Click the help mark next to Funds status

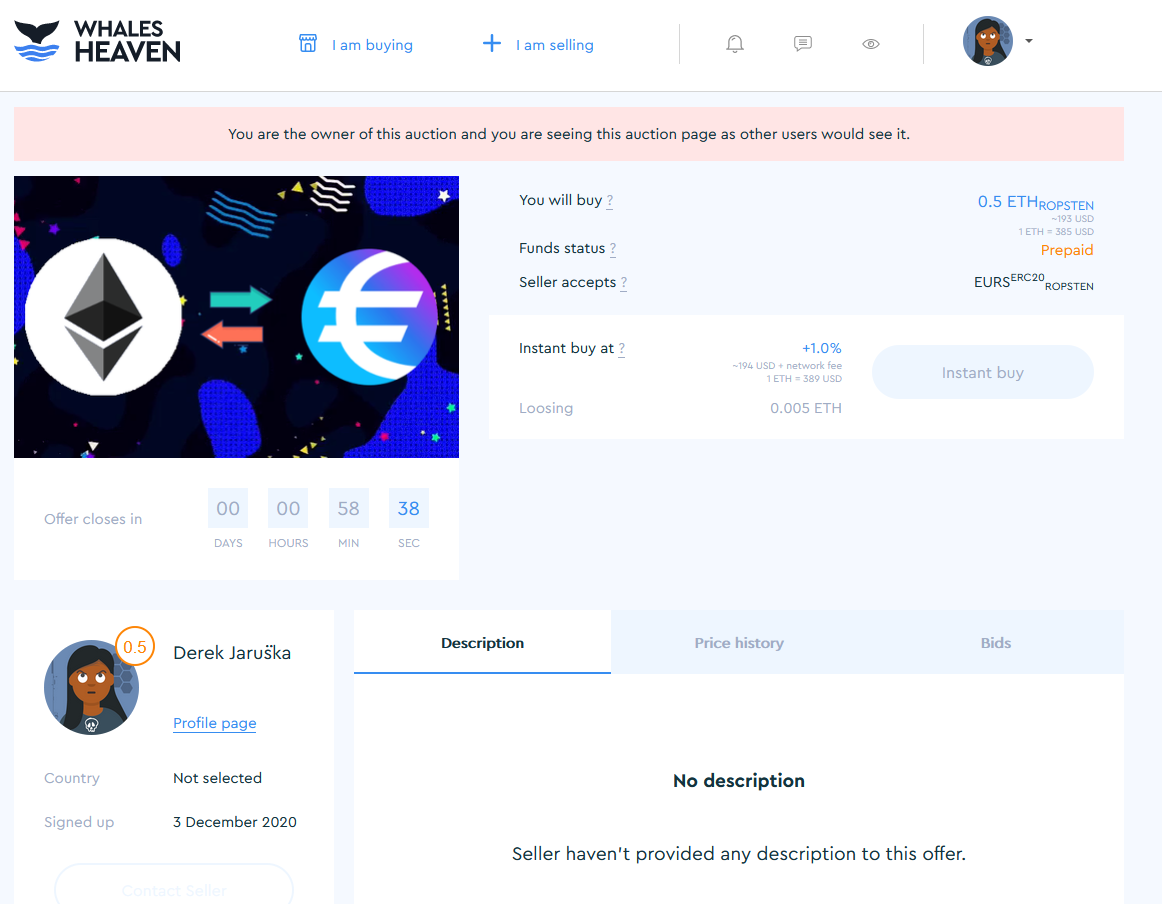[613, 249]
